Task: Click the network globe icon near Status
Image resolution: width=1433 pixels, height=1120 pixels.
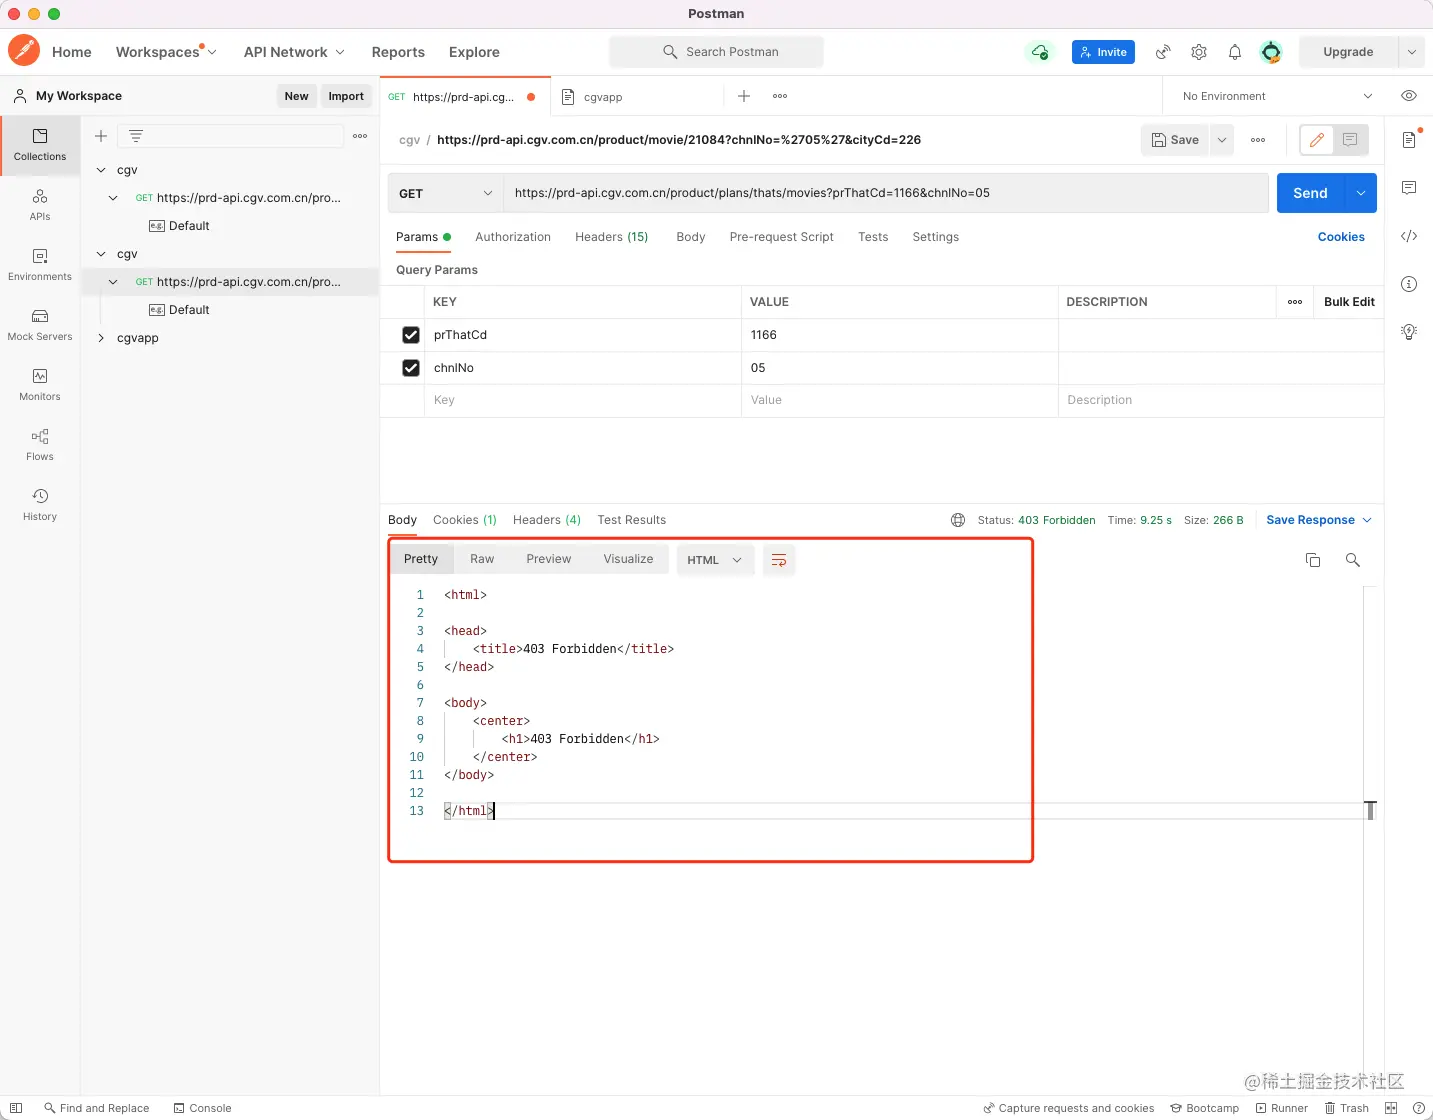Action: pos(958,520)
